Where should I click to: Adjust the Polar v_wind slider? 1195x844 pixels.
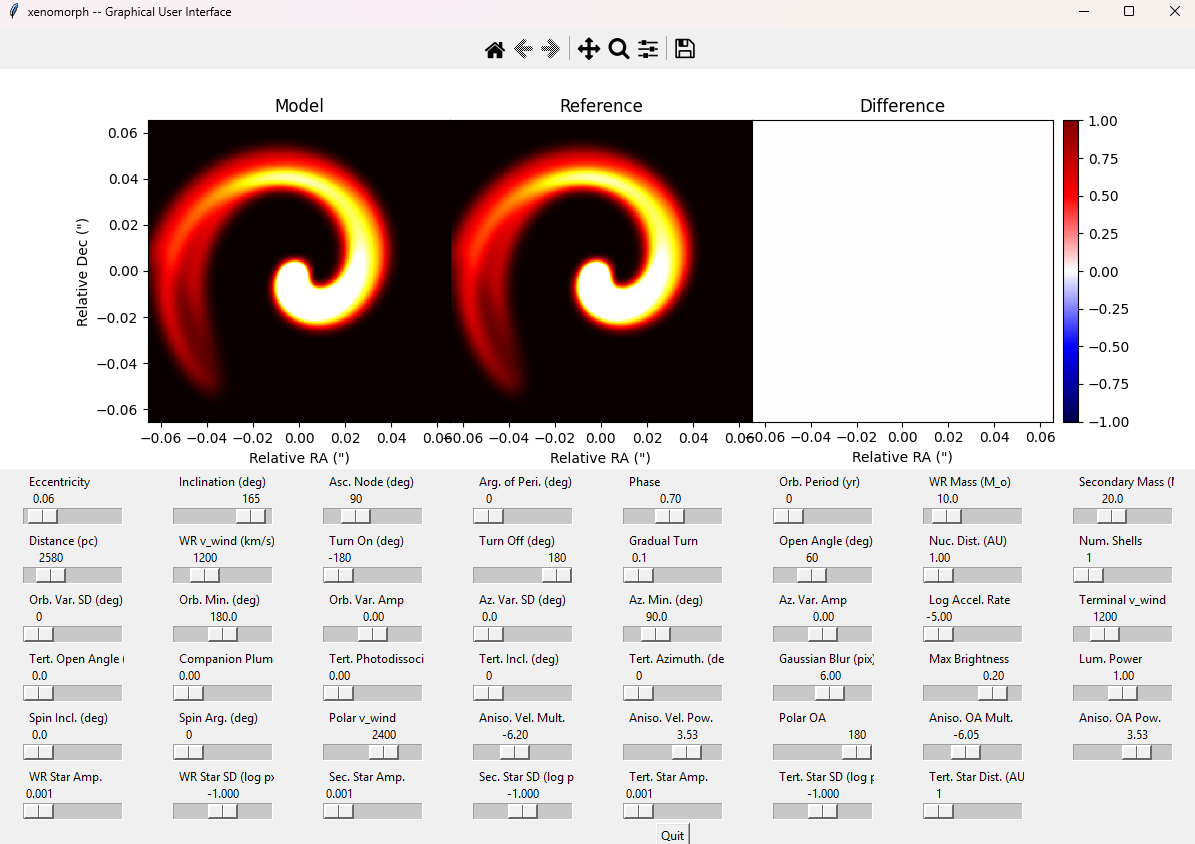pyautogui.click(x=373, y=752)
